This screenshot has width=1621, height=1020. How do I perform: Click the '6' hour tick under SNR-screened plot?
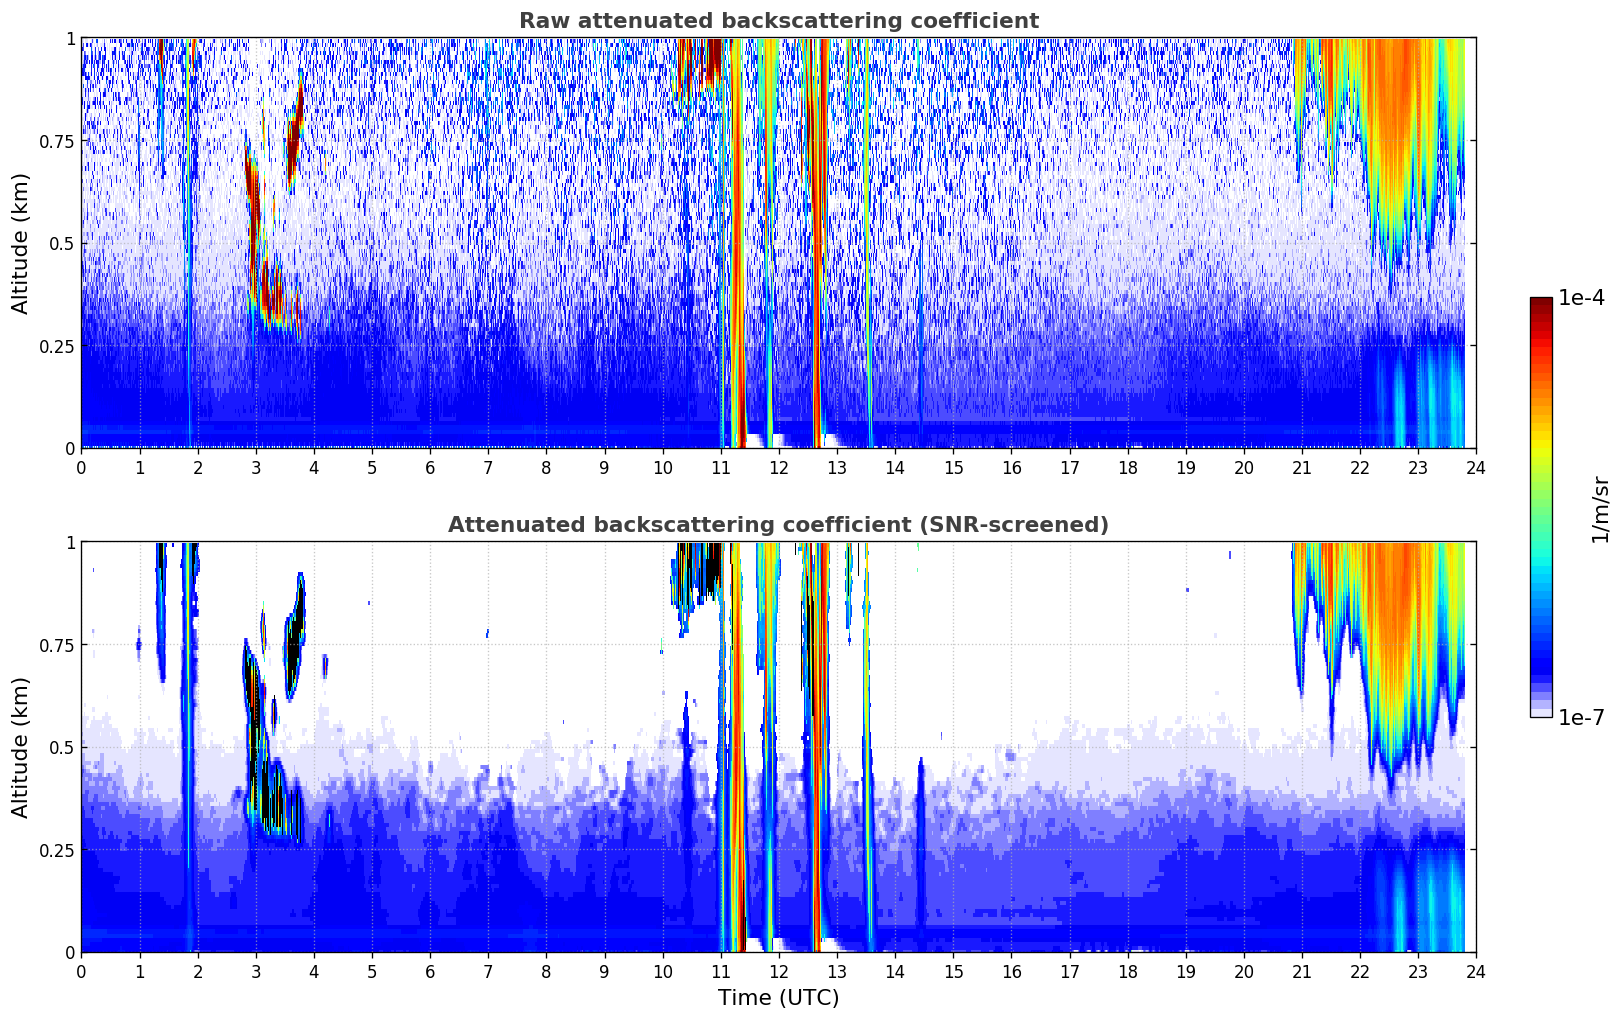(430, 971)
